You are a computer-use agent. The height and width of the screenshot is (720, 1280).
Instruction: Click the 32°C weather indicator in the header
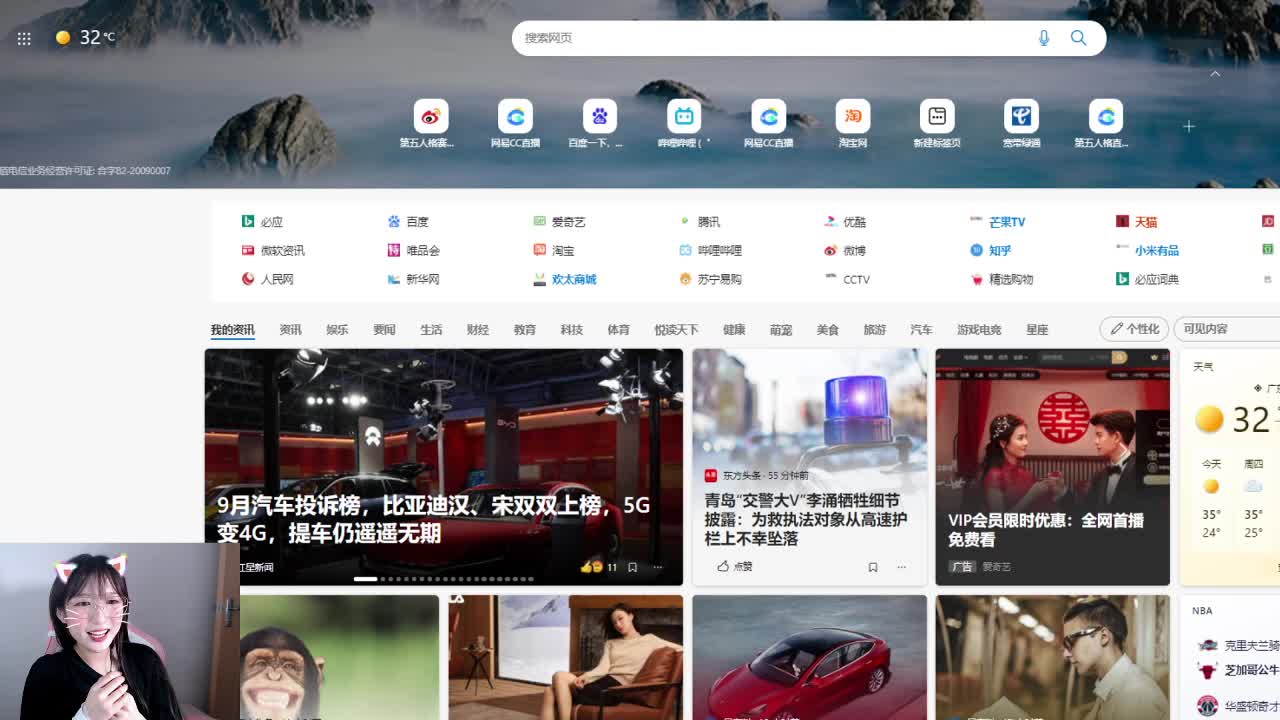[85, 37]
